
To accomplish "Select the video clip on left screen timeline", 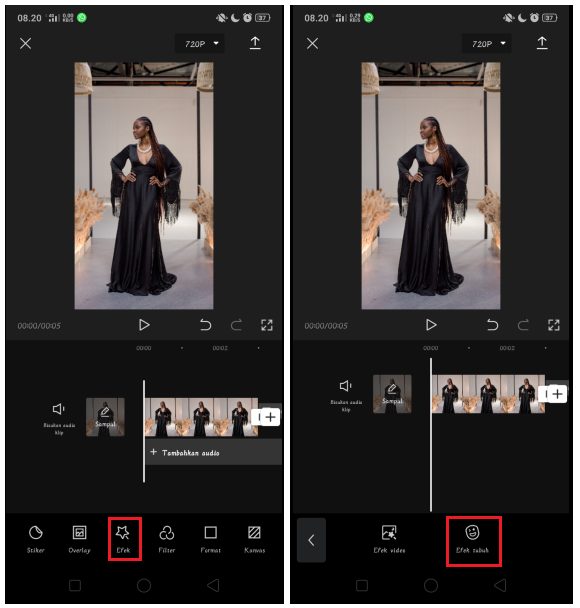I will 201,417.
